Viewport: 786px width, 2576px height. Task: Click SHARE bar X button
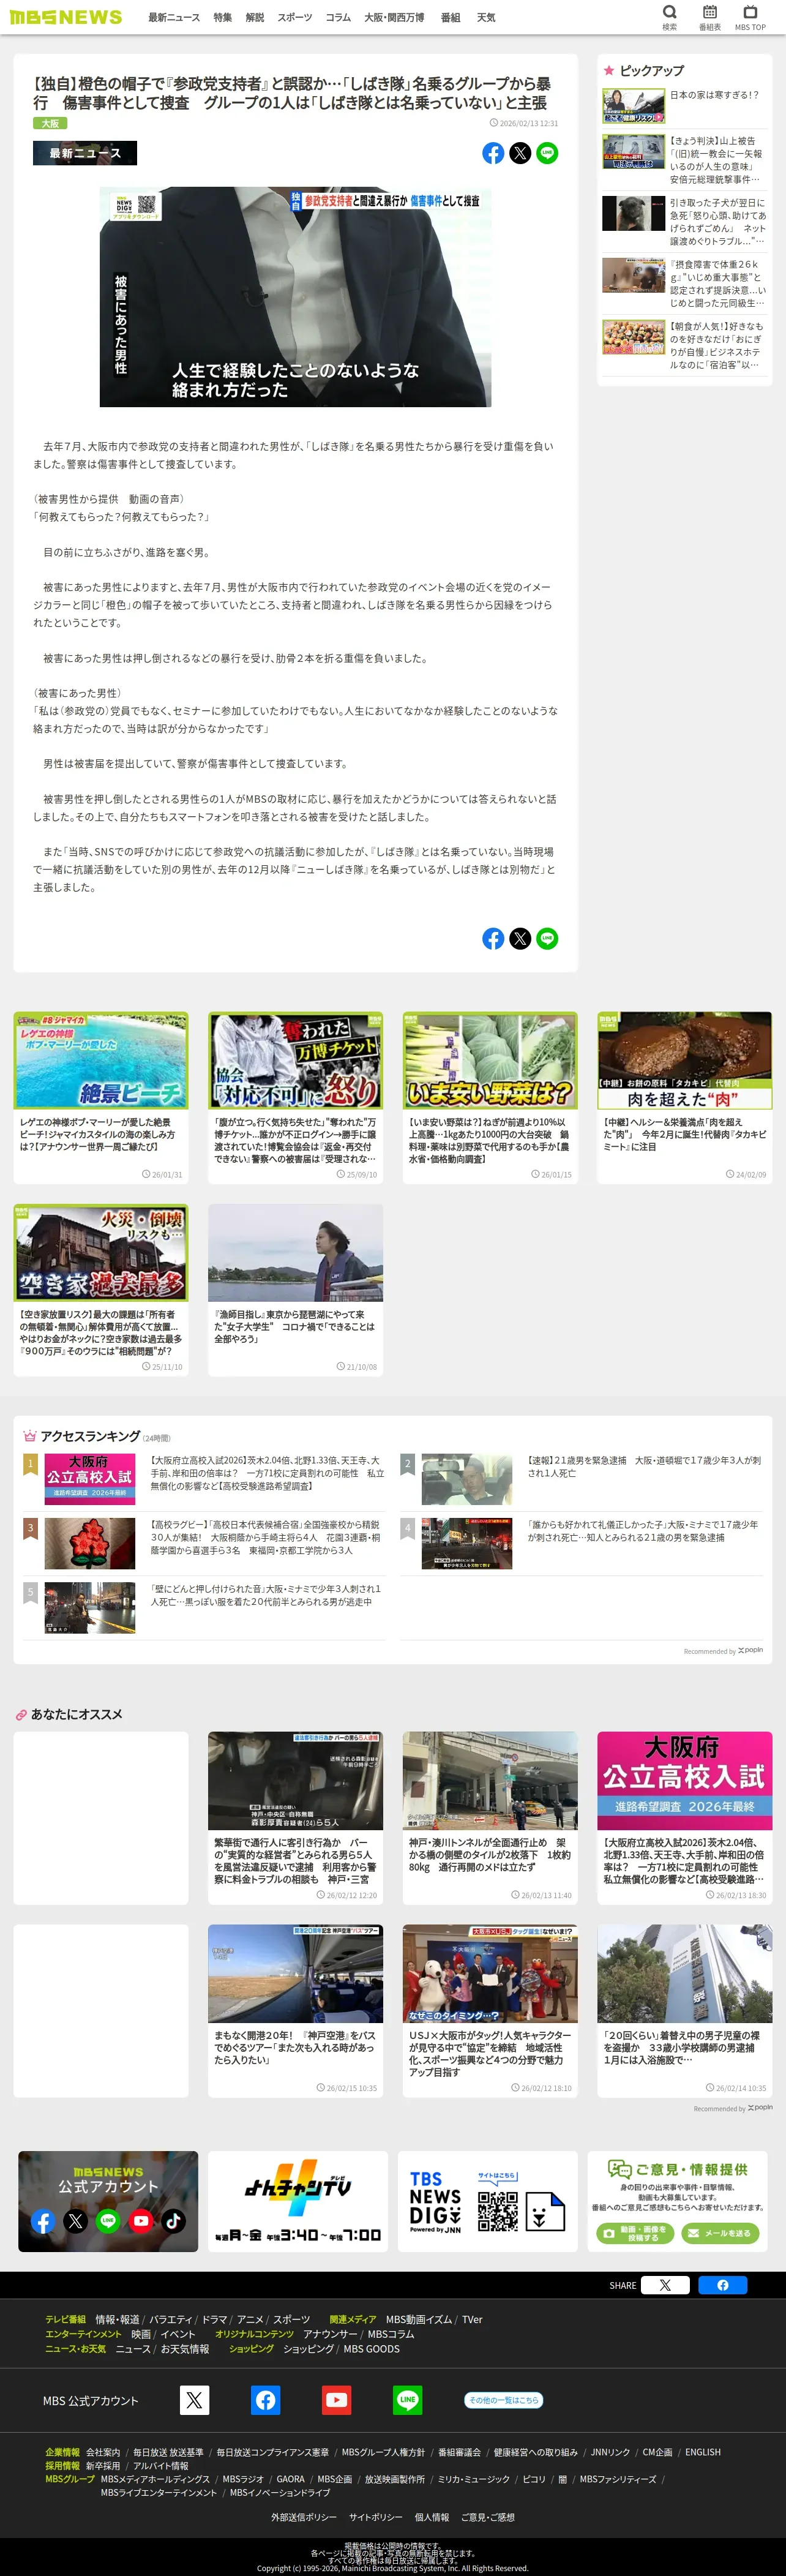[665, 2285]
